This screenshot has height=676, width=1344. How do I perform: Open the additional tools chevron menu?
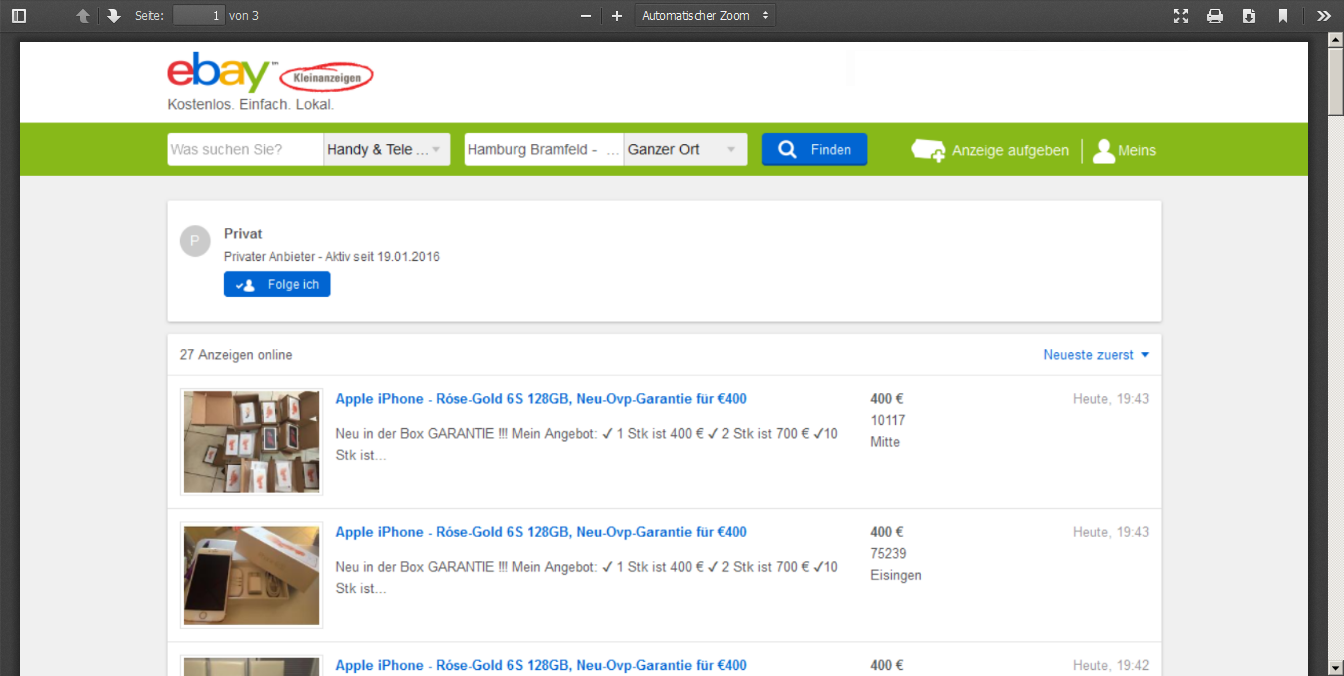[x=1323, y=16]
